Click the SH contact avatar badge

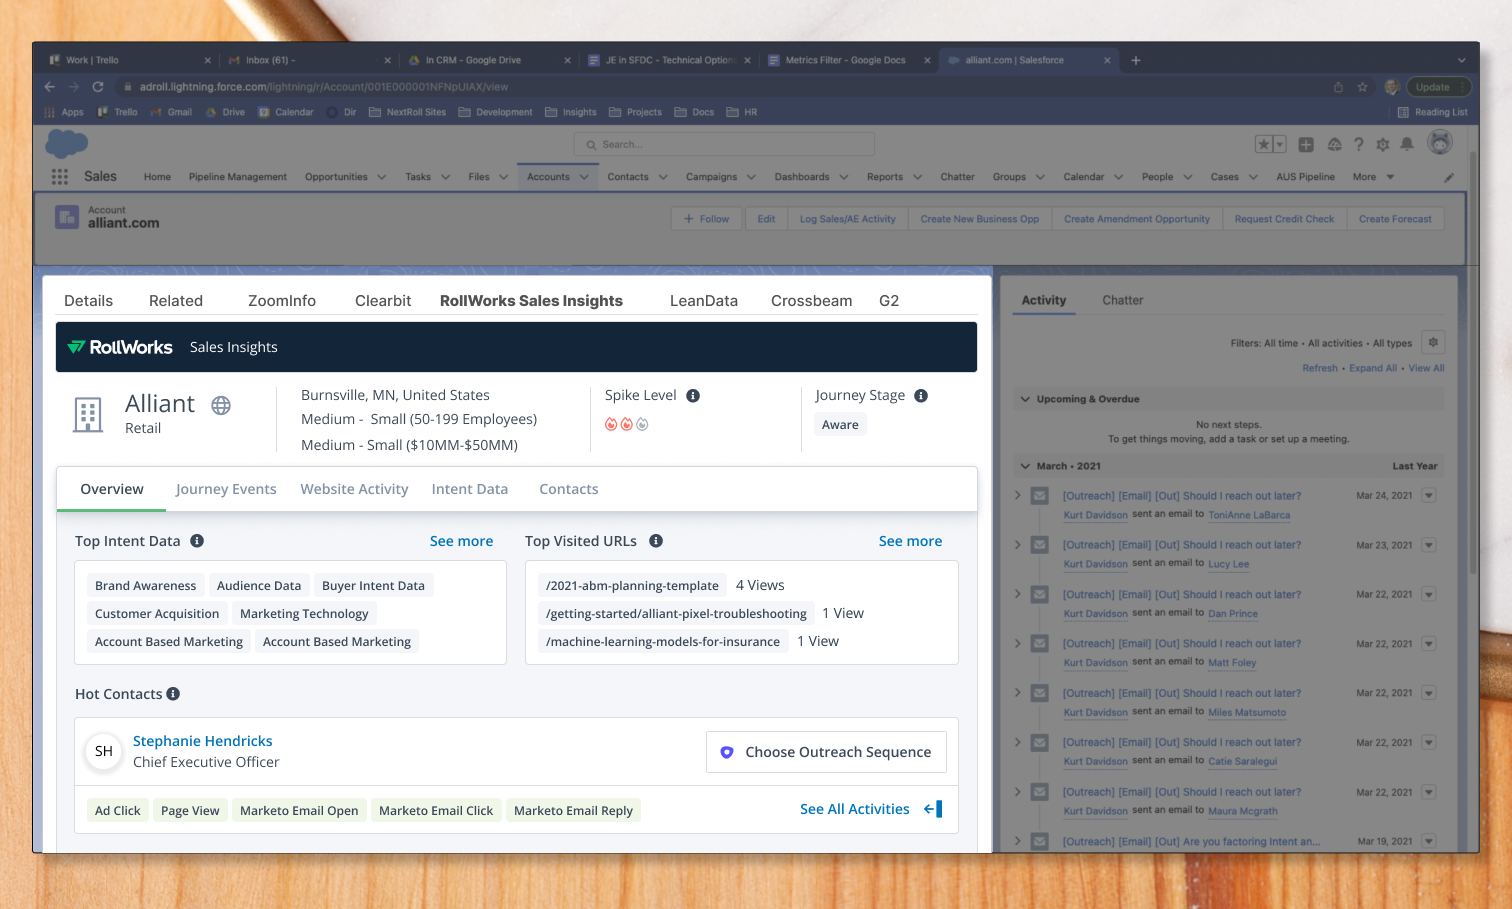[104, 751]
